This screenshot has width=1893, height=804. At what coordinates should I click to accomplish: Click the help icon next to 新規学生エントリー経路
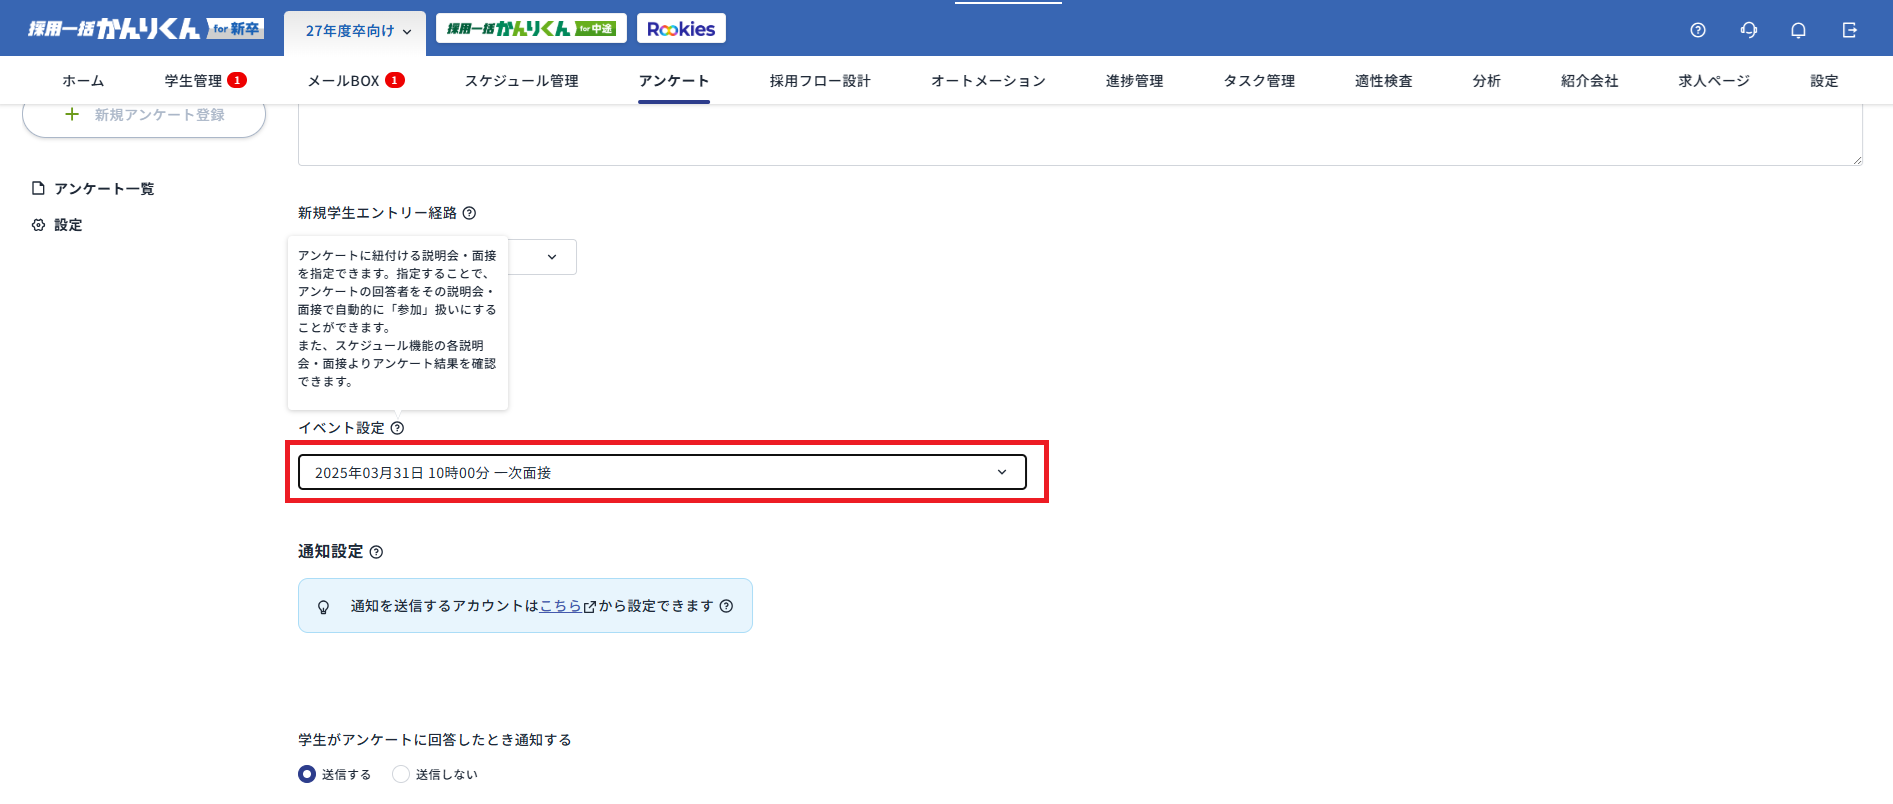tap(469, 213)
